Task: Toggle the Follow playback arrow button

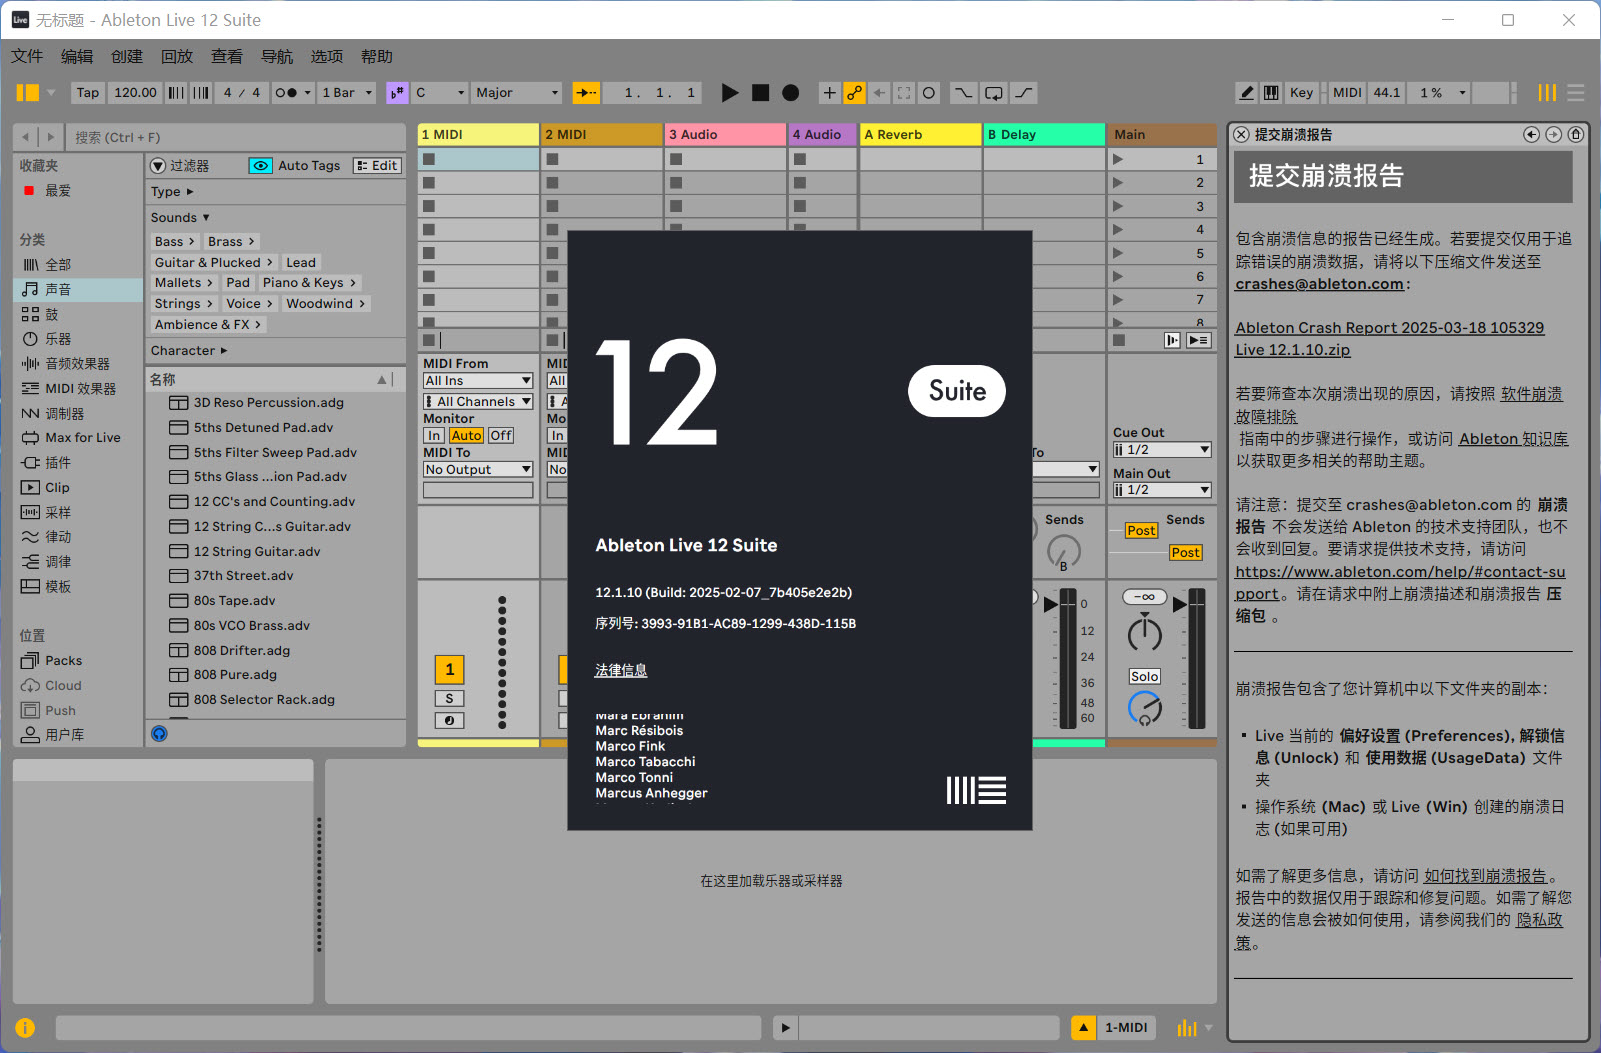Action: point(585,93)
